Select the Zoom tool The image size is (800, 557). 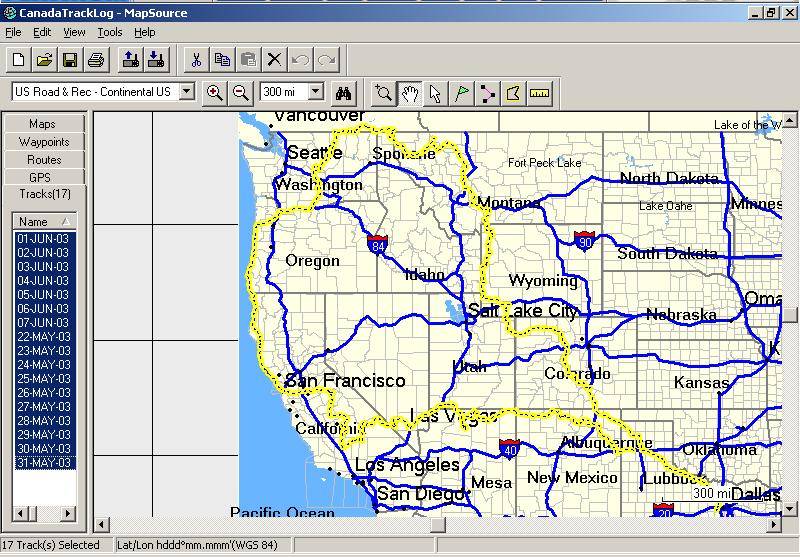tap(384, 93)
